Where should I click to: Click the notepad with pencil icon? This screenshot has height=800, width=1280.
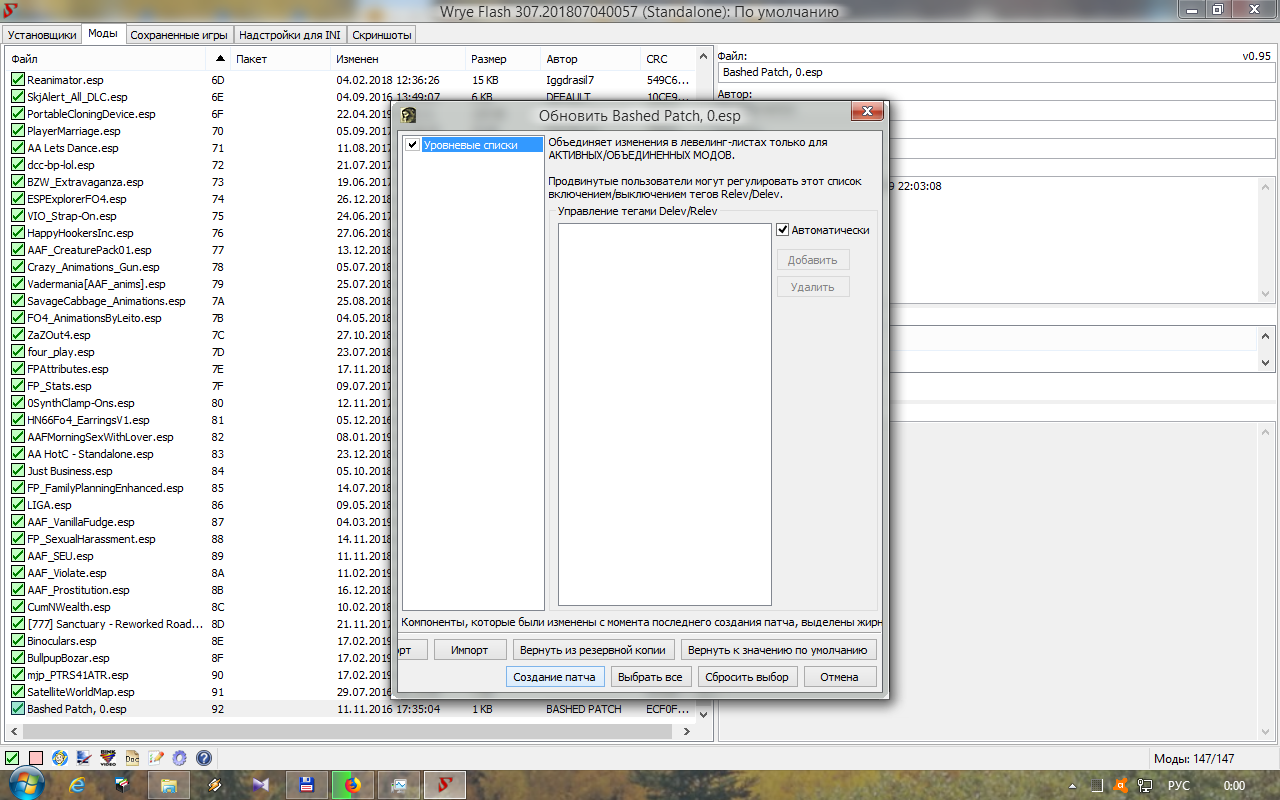156,759
